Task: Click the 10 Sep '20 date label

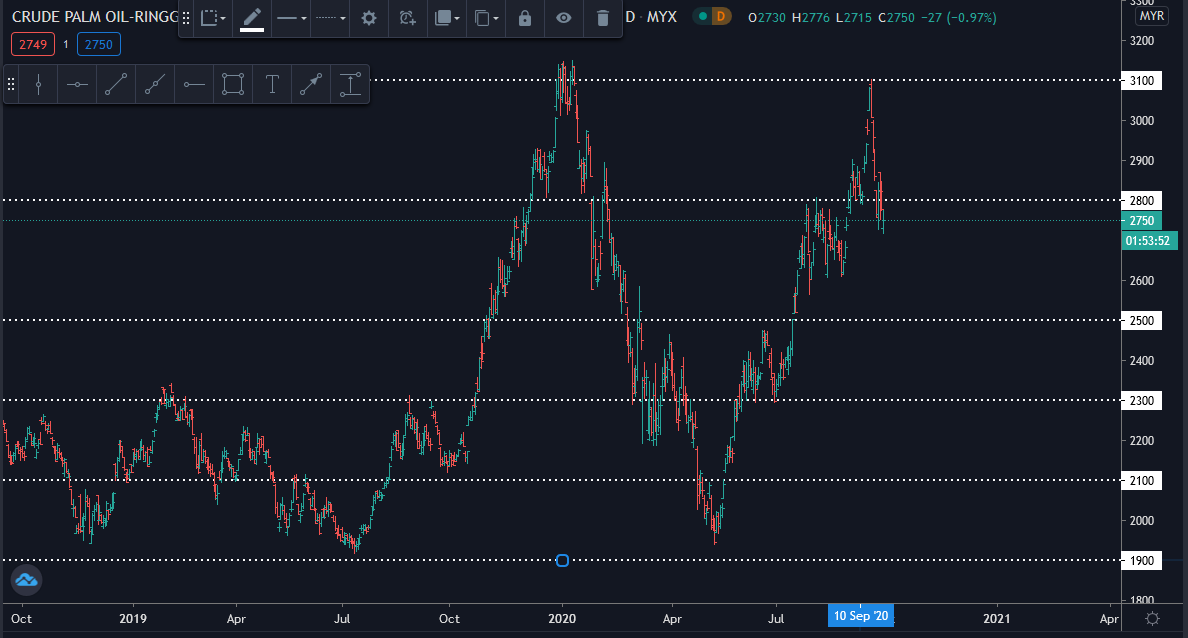Action: (x=860, y=616)
